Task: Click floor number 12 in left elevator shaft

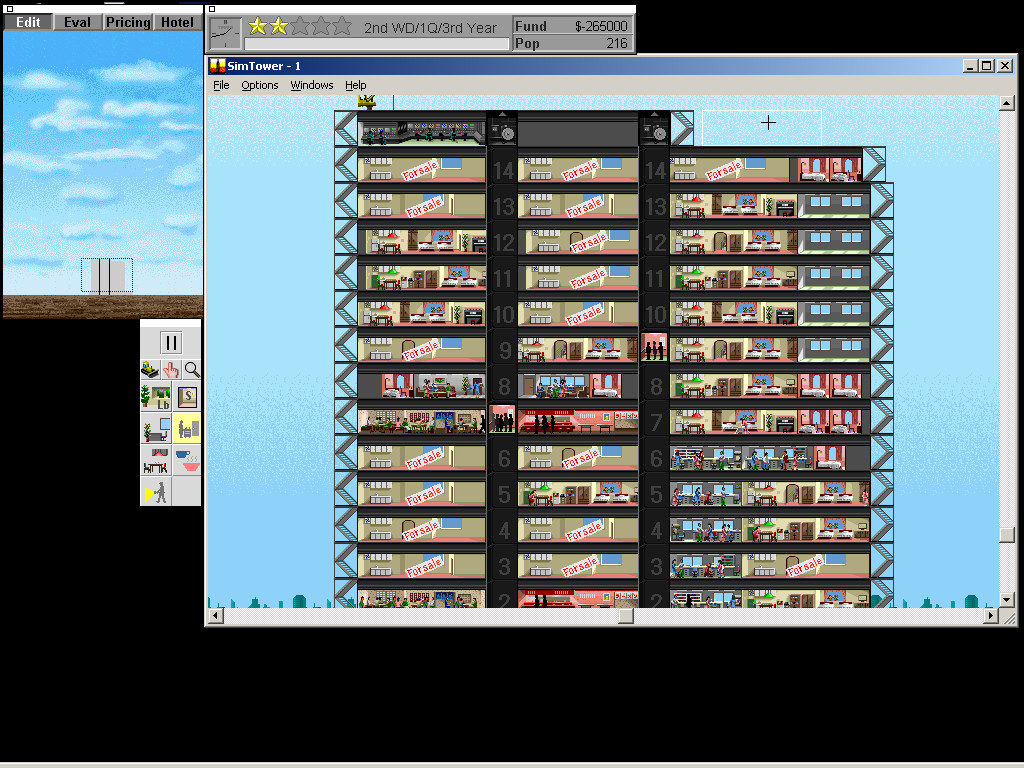Action: pos(503,243)
